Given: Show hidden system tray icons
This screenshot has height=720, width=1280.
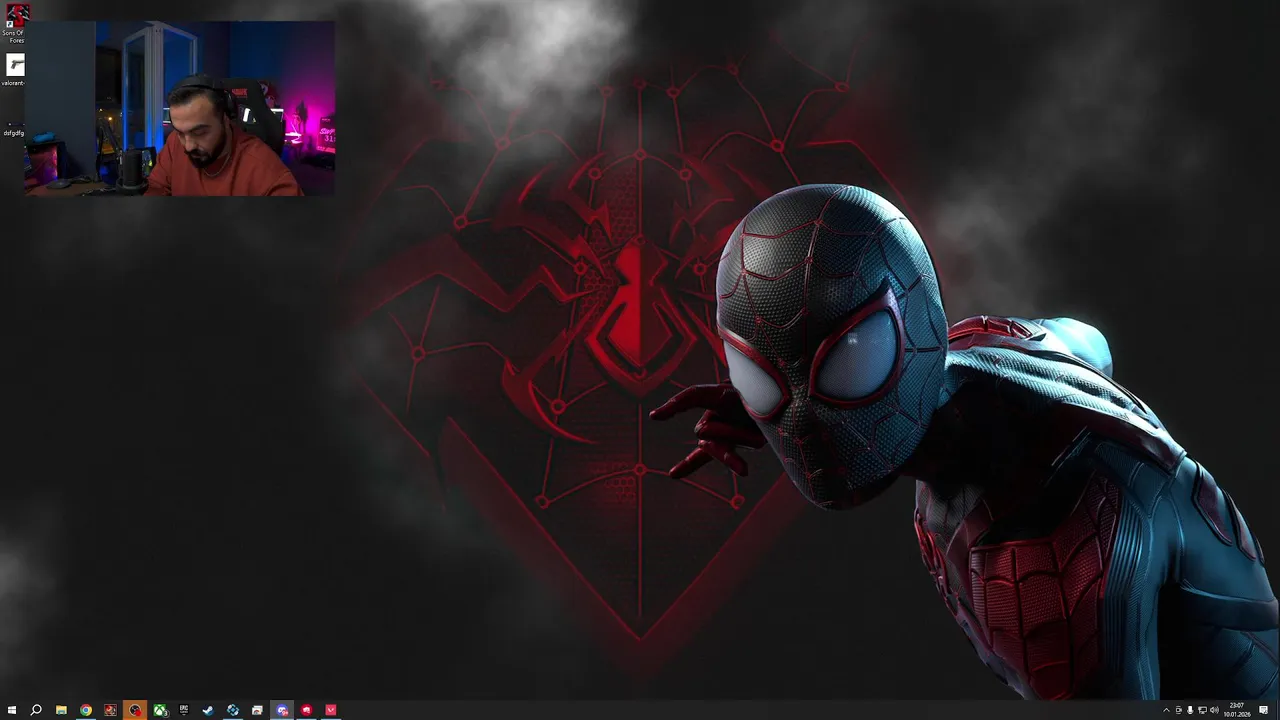Looking at the screenshot, I should coord(1166,710).
